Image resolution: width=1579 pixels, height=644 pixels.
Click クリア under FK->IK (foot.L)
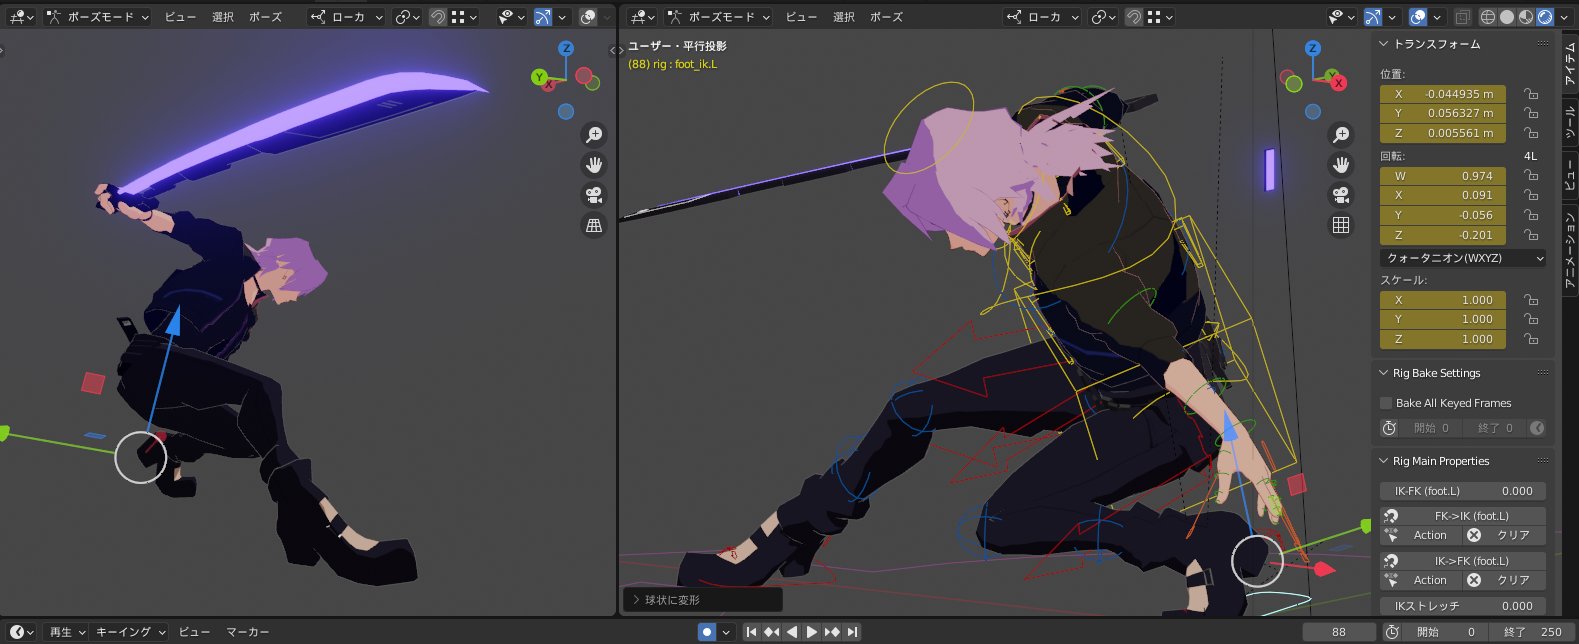point(1505,535)
